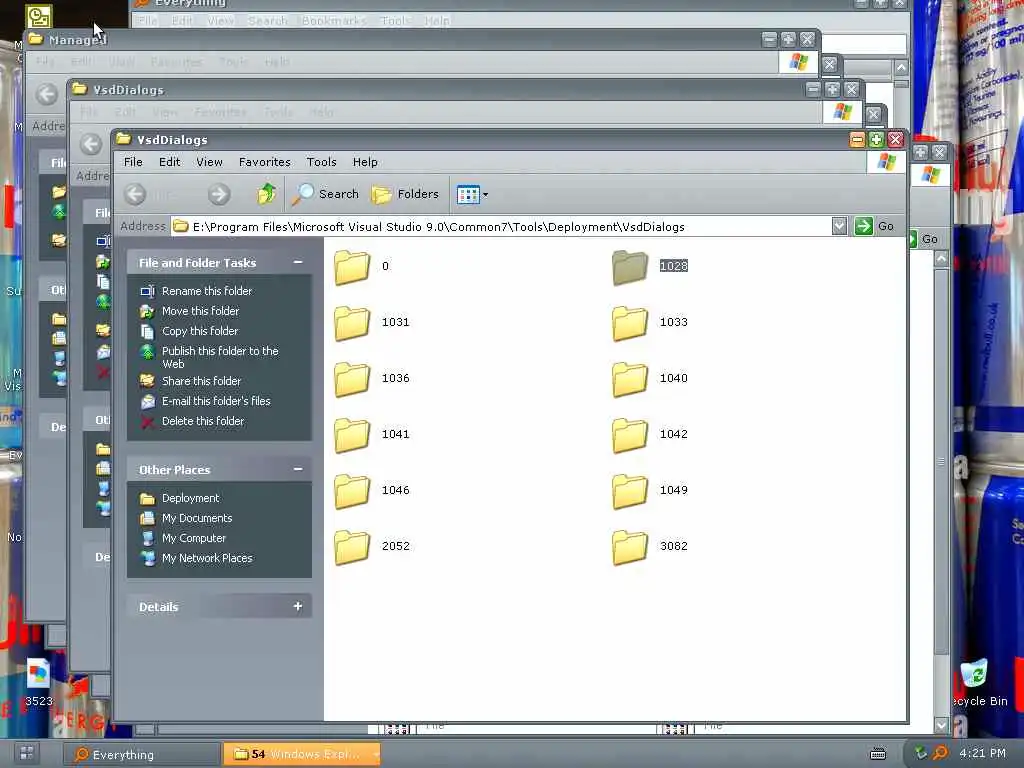The width and height of the screenshot is (1024, 768).
Task: Select folder 1040
Action: [630, 379]
